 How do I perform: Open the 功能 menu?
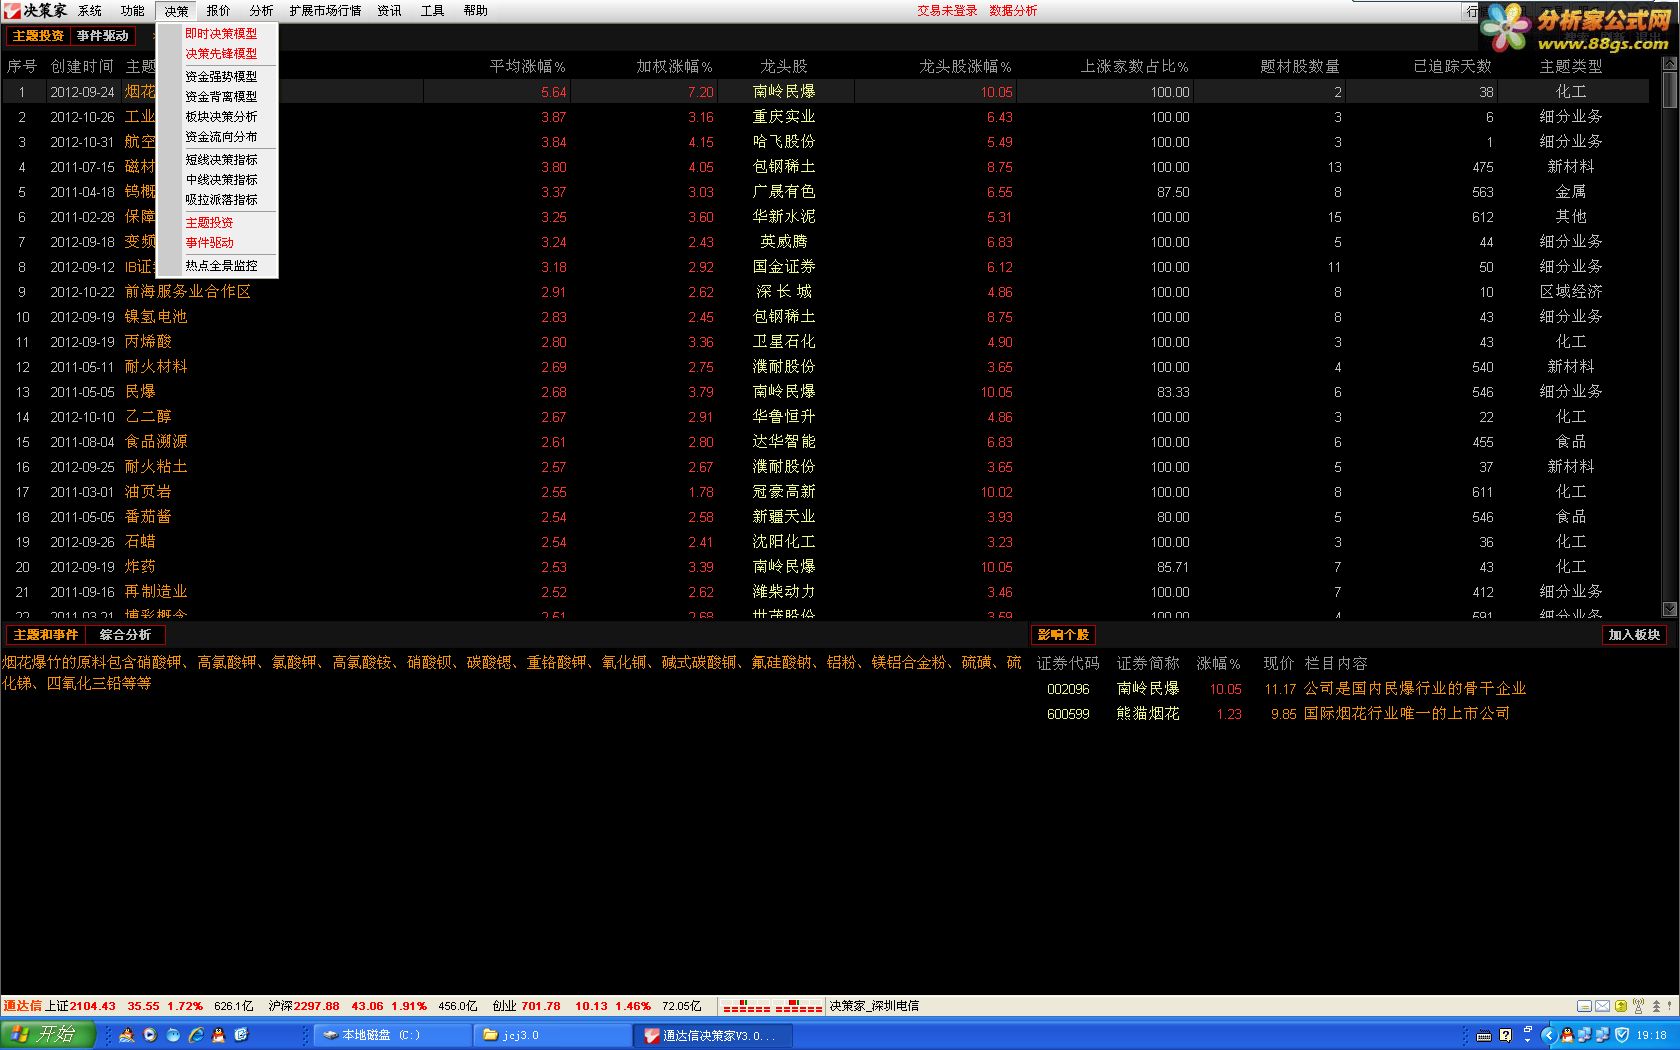[133, 11]
